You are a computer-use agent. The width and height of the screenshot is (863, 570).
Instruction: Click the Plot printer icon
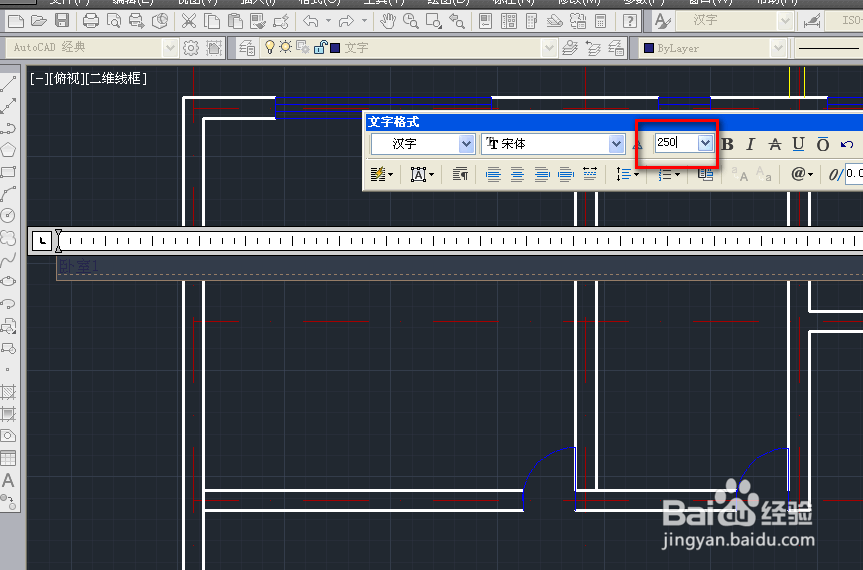coord(91,21)
